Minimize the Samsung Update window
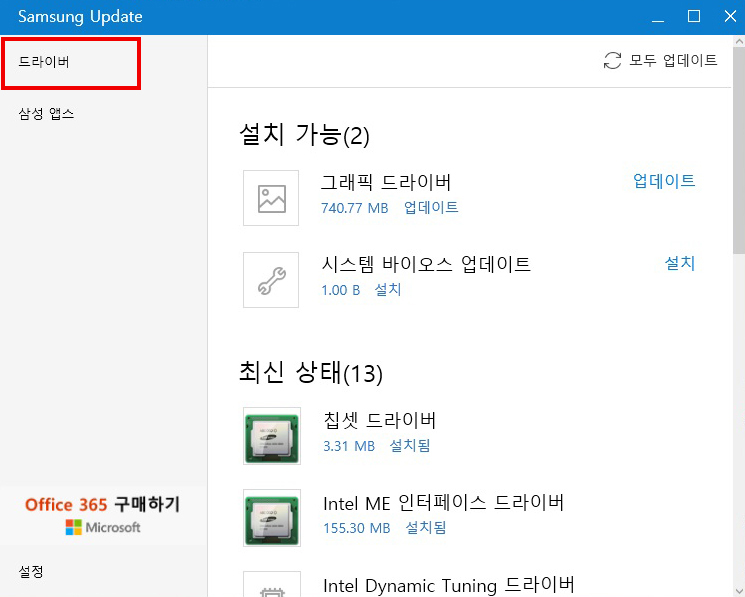745x597 pixels. click(658, 17)
